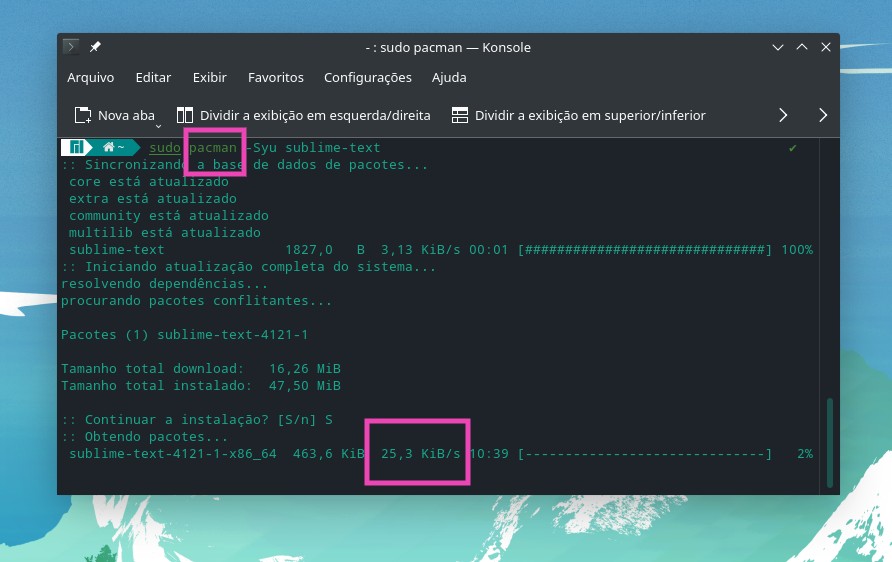Image resolution: width=892 pixels, height=562 pixels.
Task: Click the line 'extra está atualizado'
Action: tap(153, 199)
